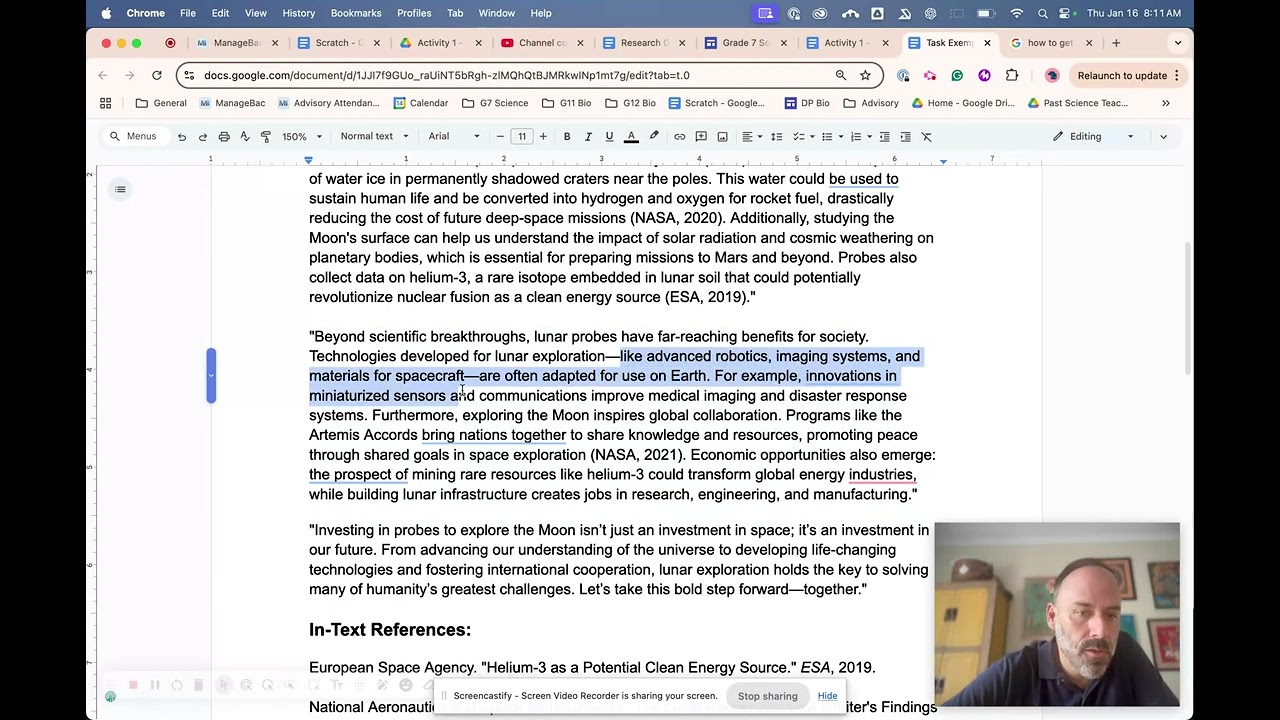Toggle italic formatting
Viewport: 1280px width, 720px height.
click(588, 137)
